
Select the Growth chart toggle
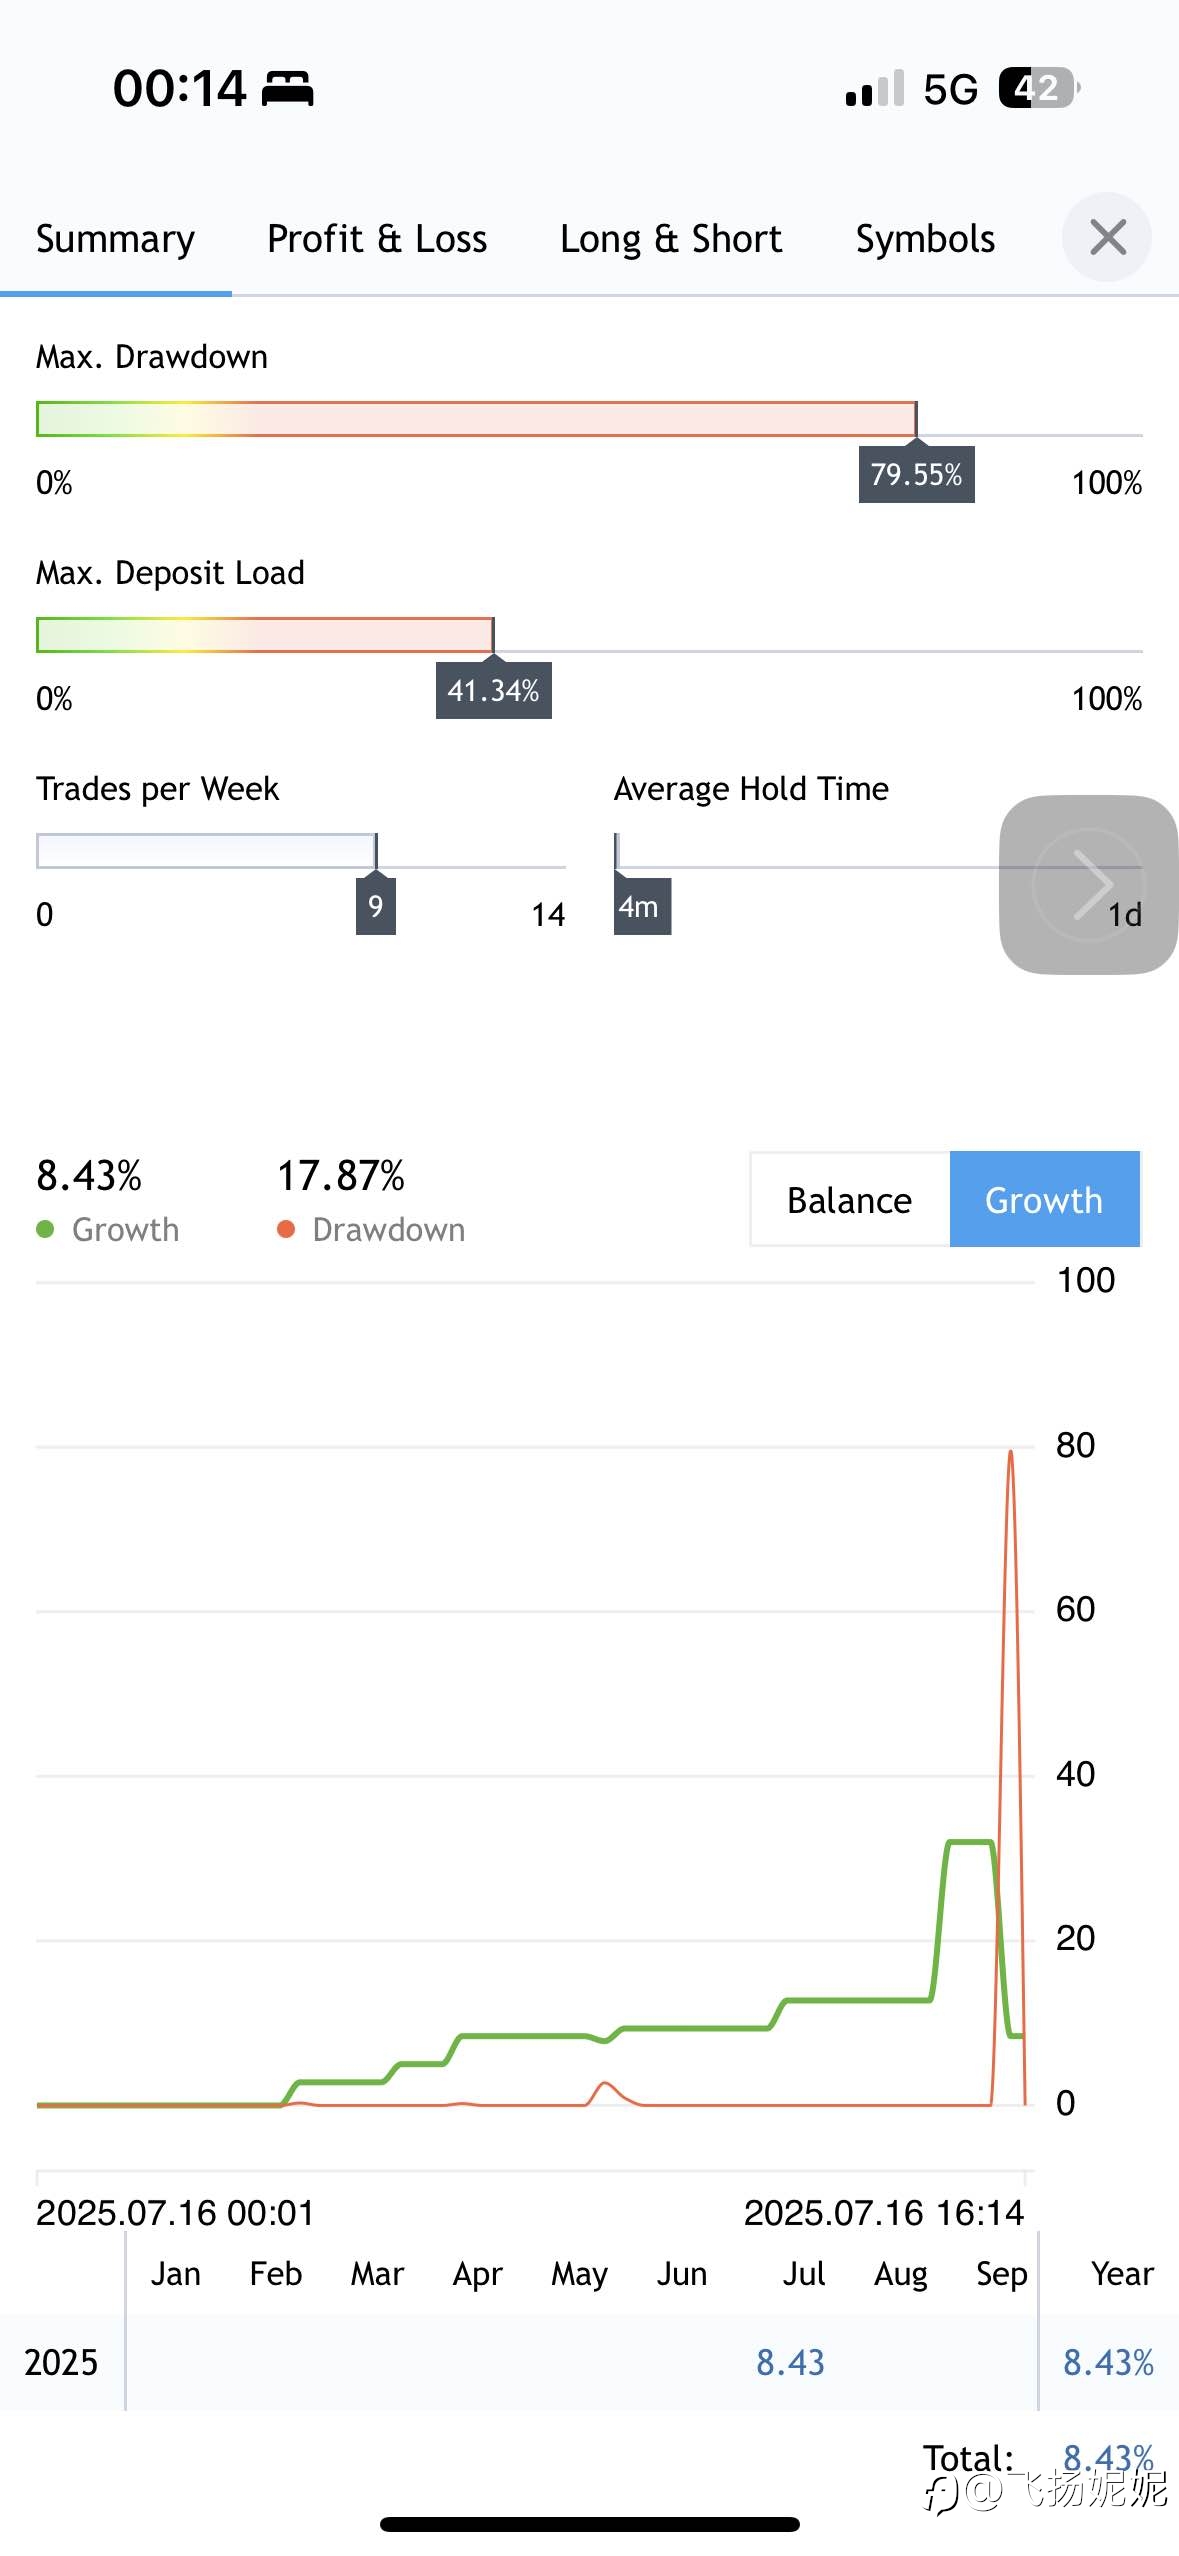point(1044,1199)
